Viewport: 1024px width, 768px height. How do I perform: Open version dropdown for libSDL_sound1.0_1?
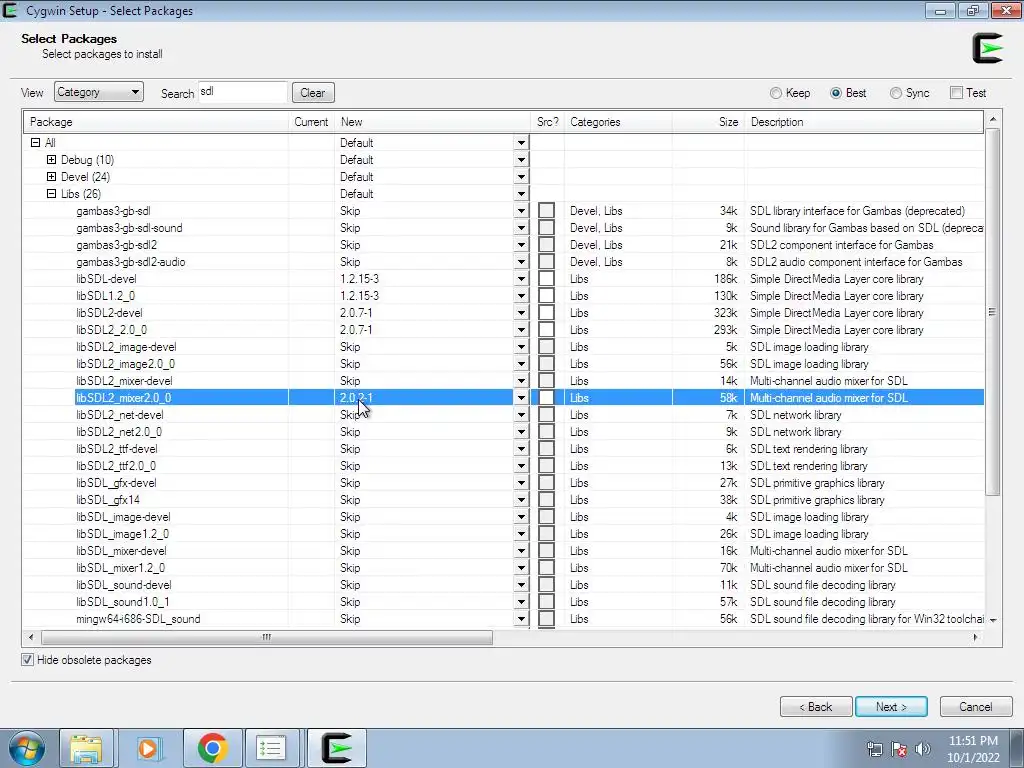[521, 601]
